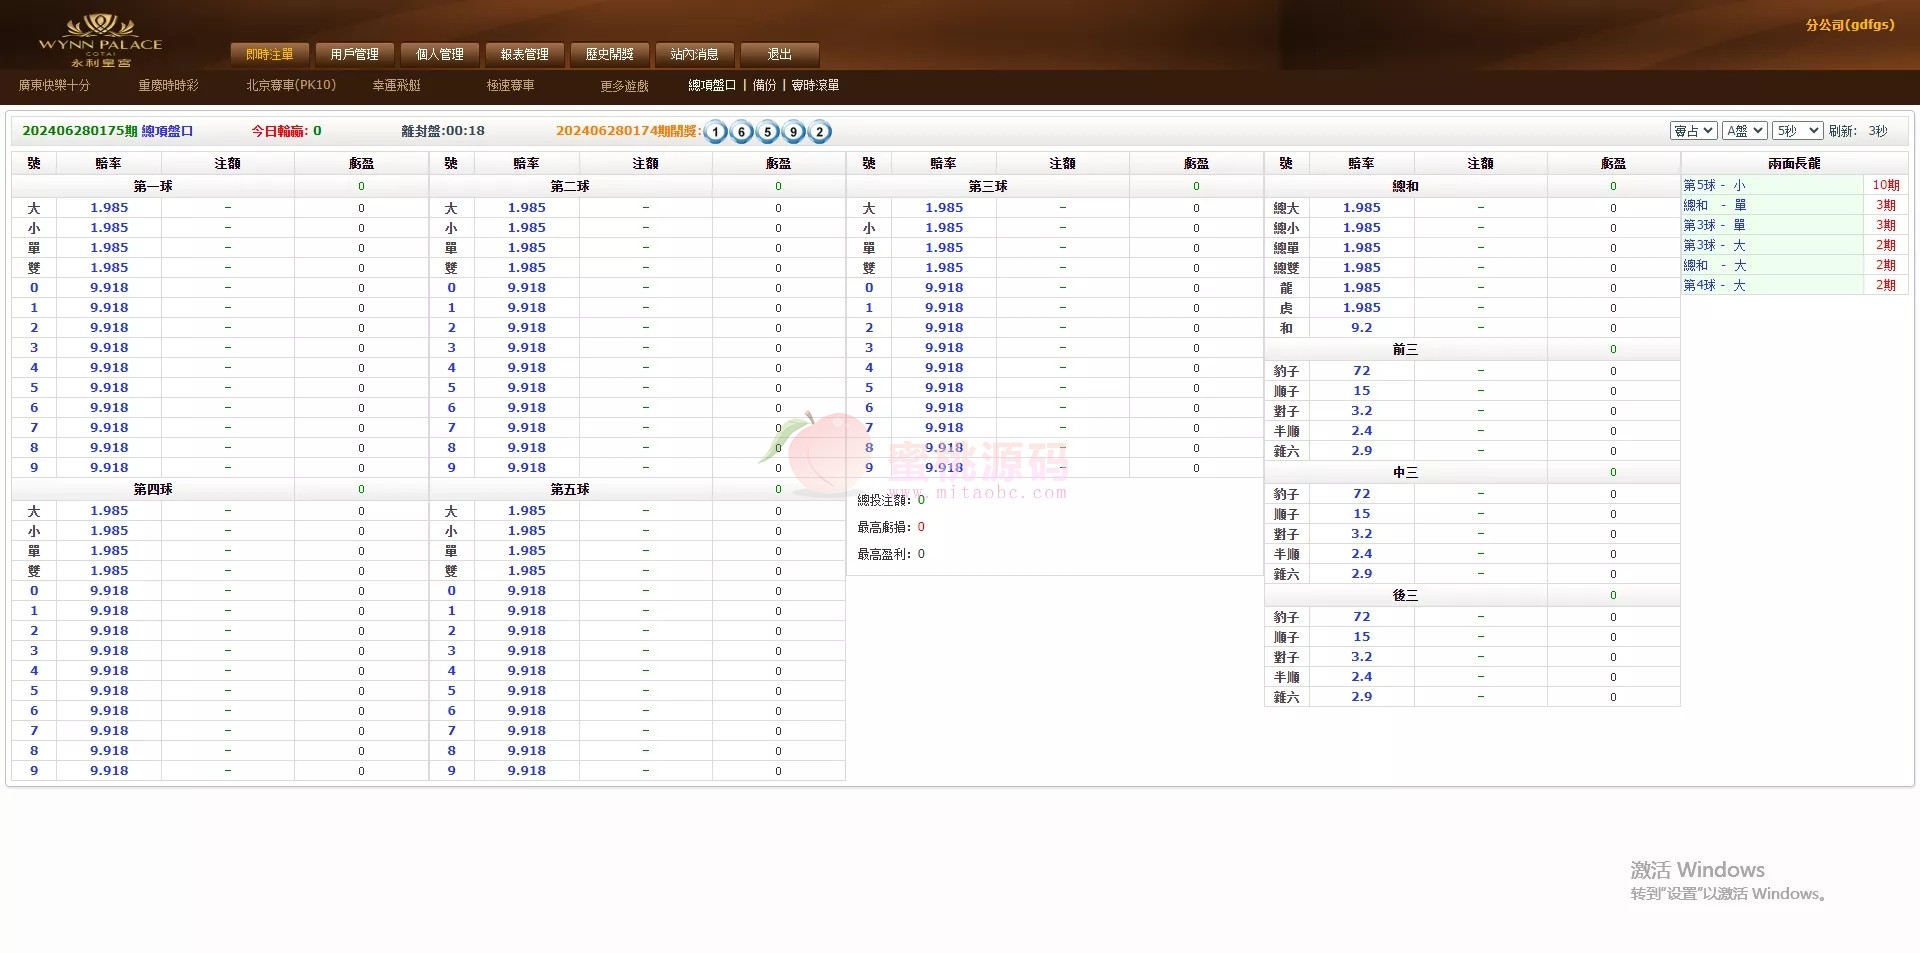Open the 用戶管理 menu tab

pyautogui.click(x=354, y=54)
